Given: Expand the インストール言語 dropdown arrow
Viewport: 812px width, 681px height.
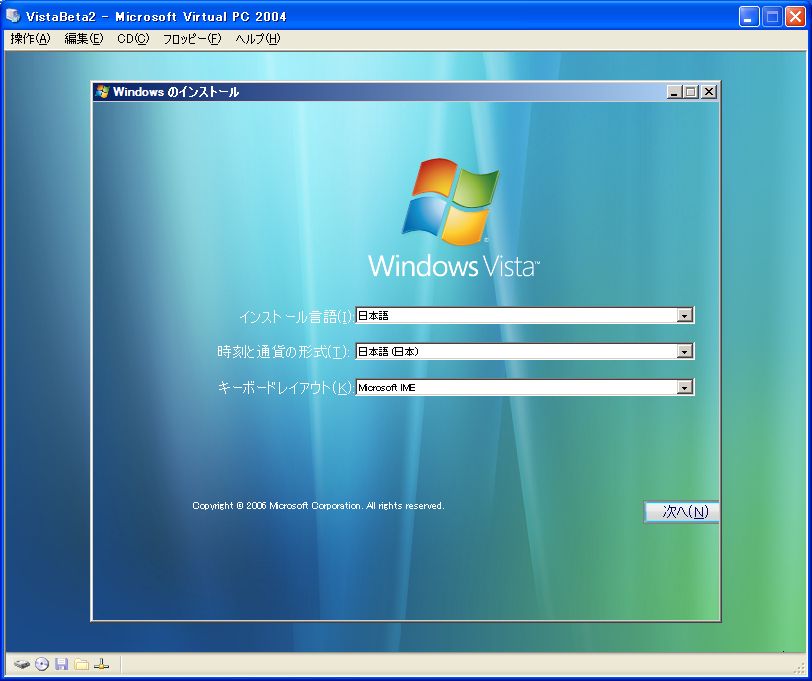Looking at the screenshot, I should [685, 315].
